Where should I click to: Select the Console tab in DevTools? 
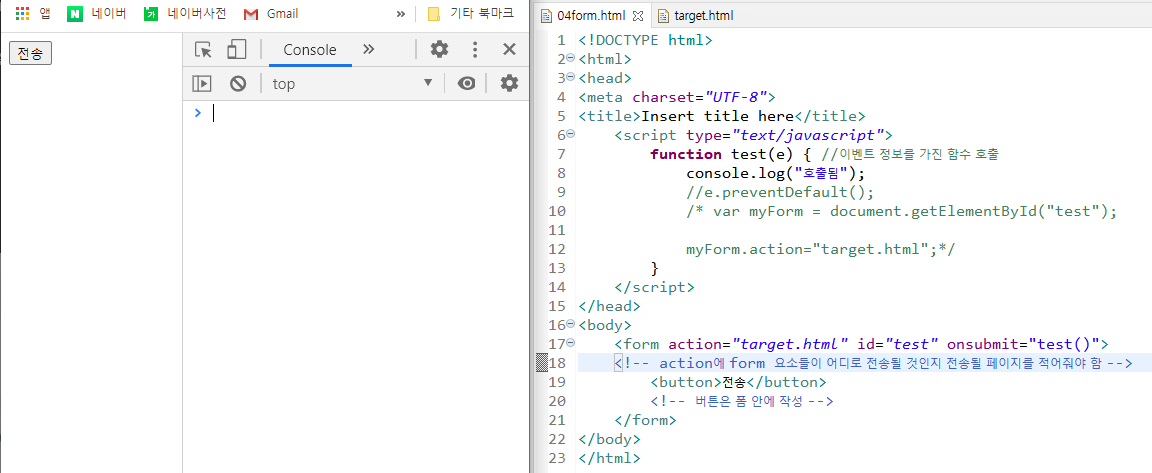point(310,50)
